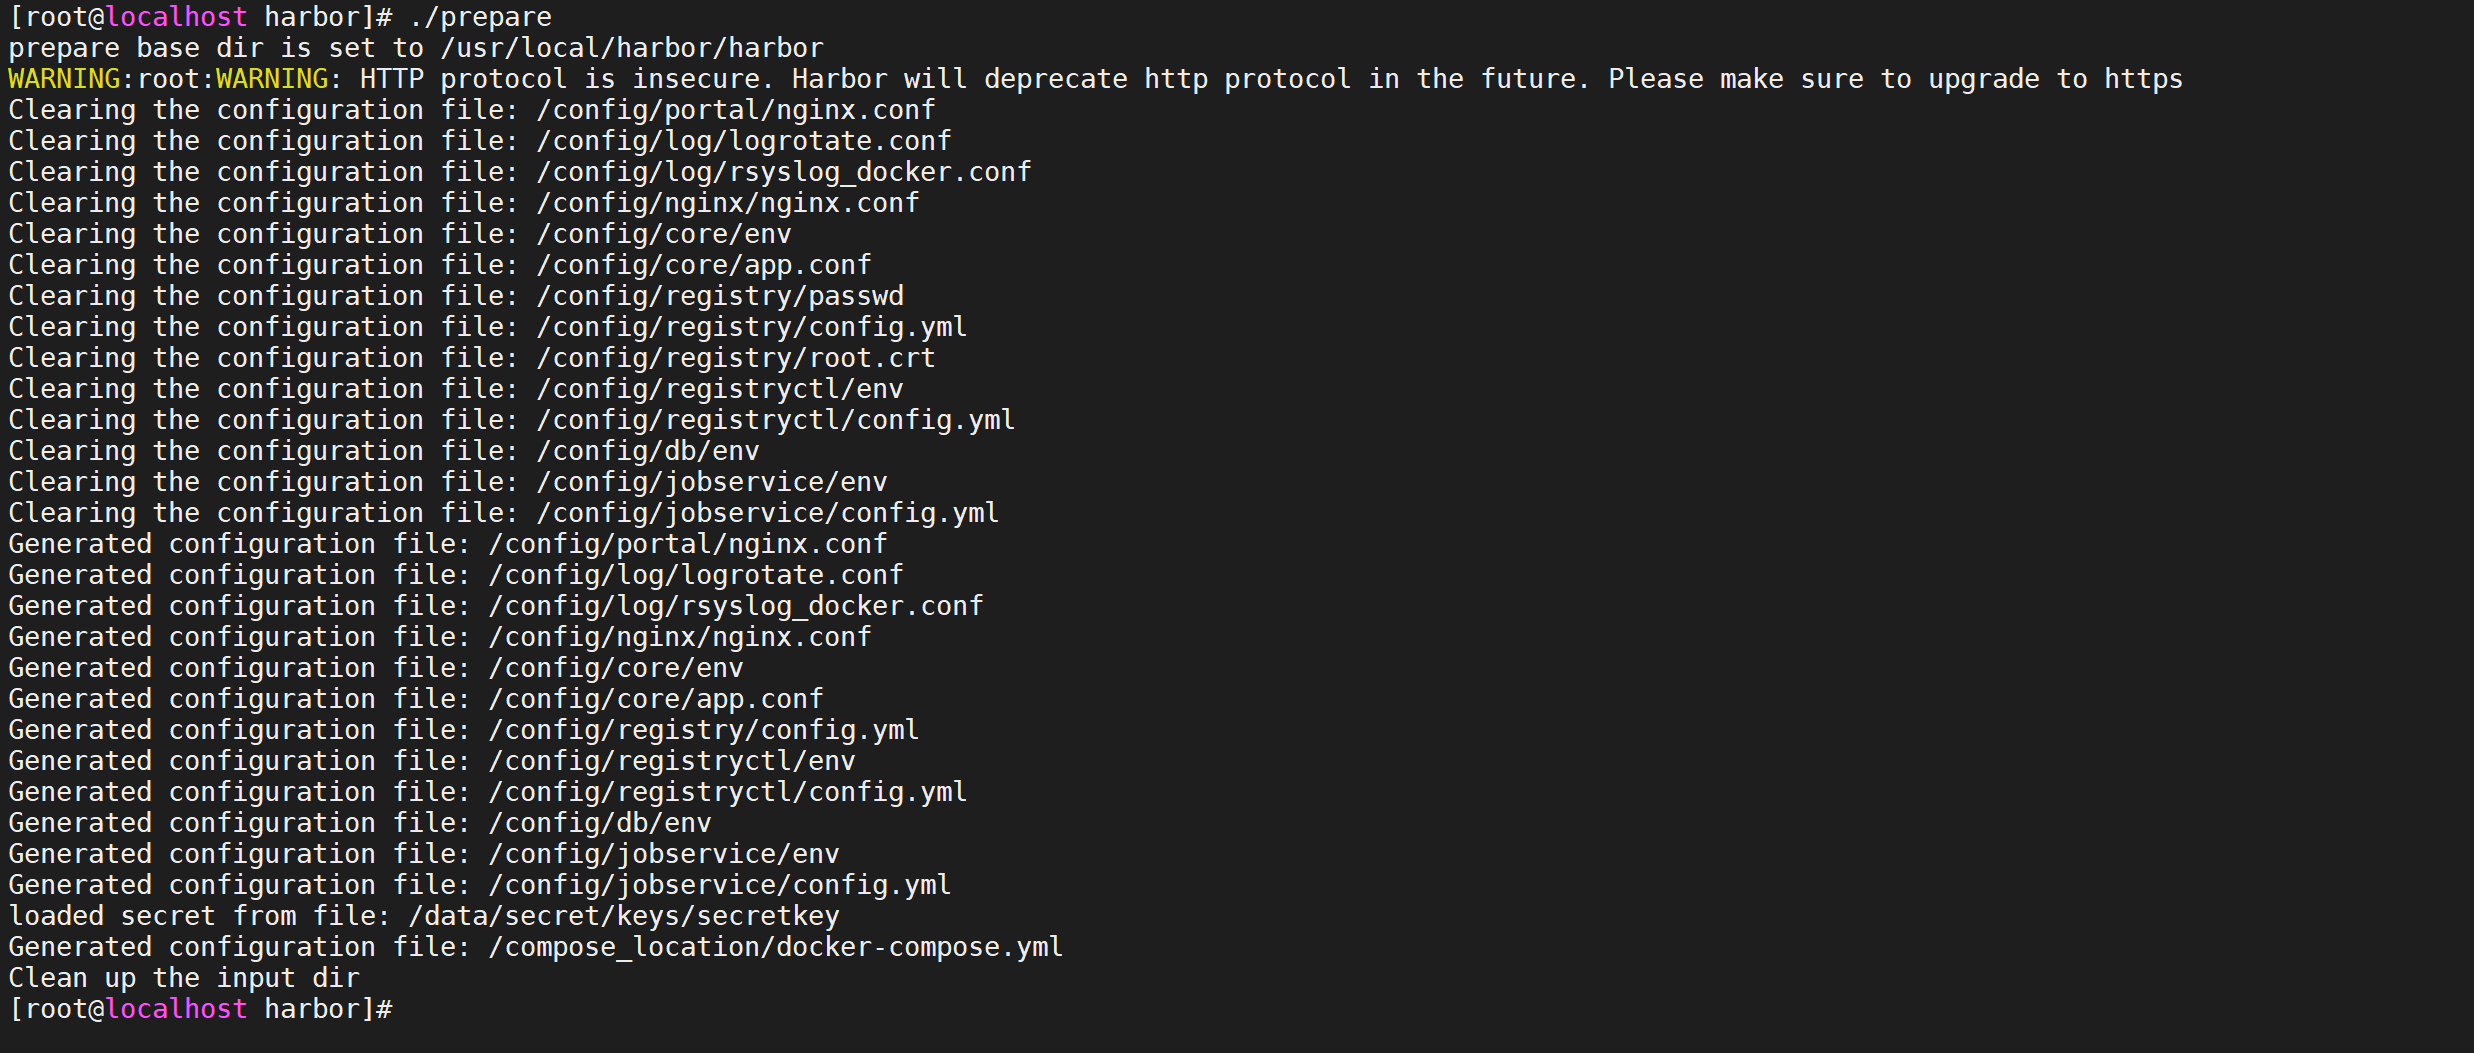Click the Clearing line for /config/jobservice/config.yml
The image size is (2474, 1053).
tap(503, 513)
